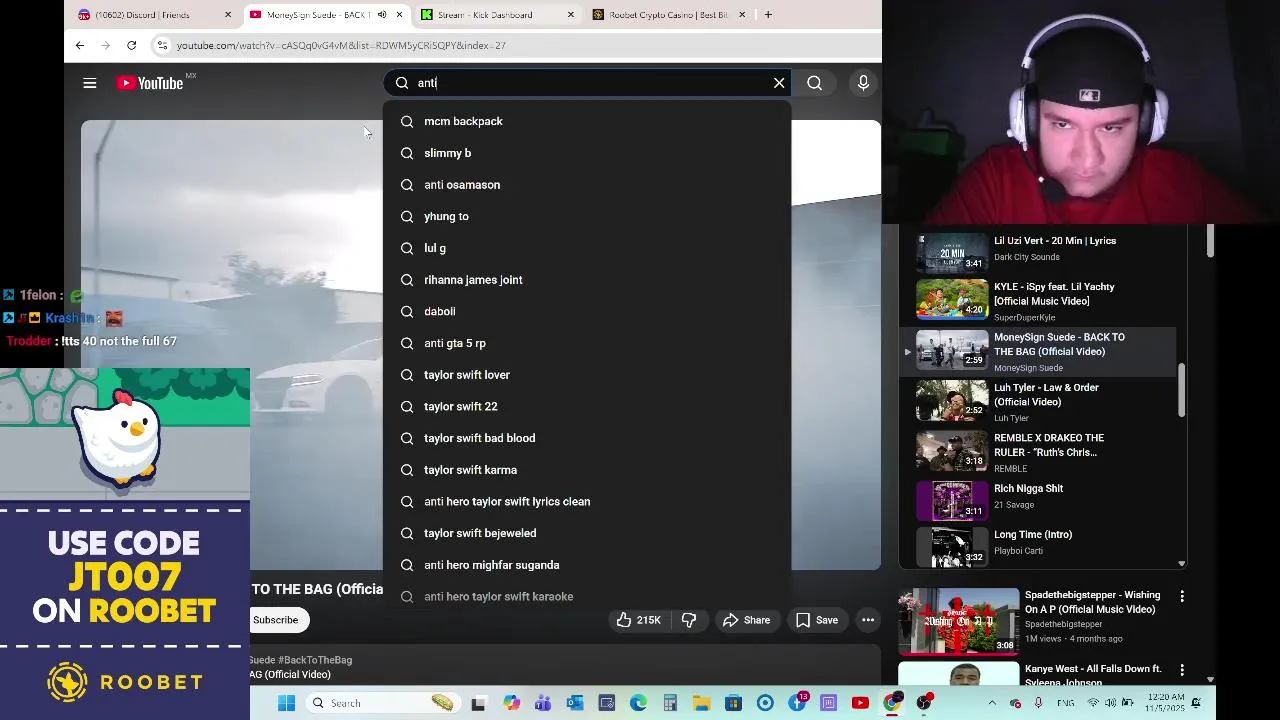1280x720 pixels.
Task: Open Outlook from the taskbar
Action: (575, 703)
